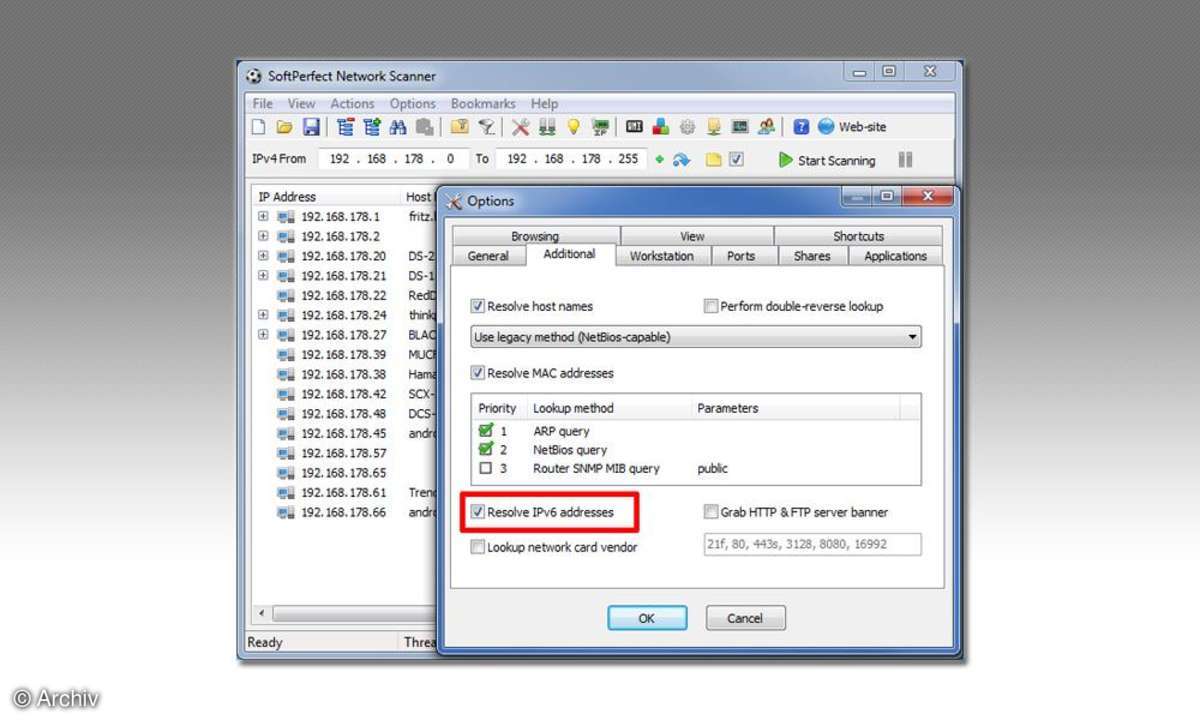Expand the 192.168.178.20 tree node

[x=263, y=256]
